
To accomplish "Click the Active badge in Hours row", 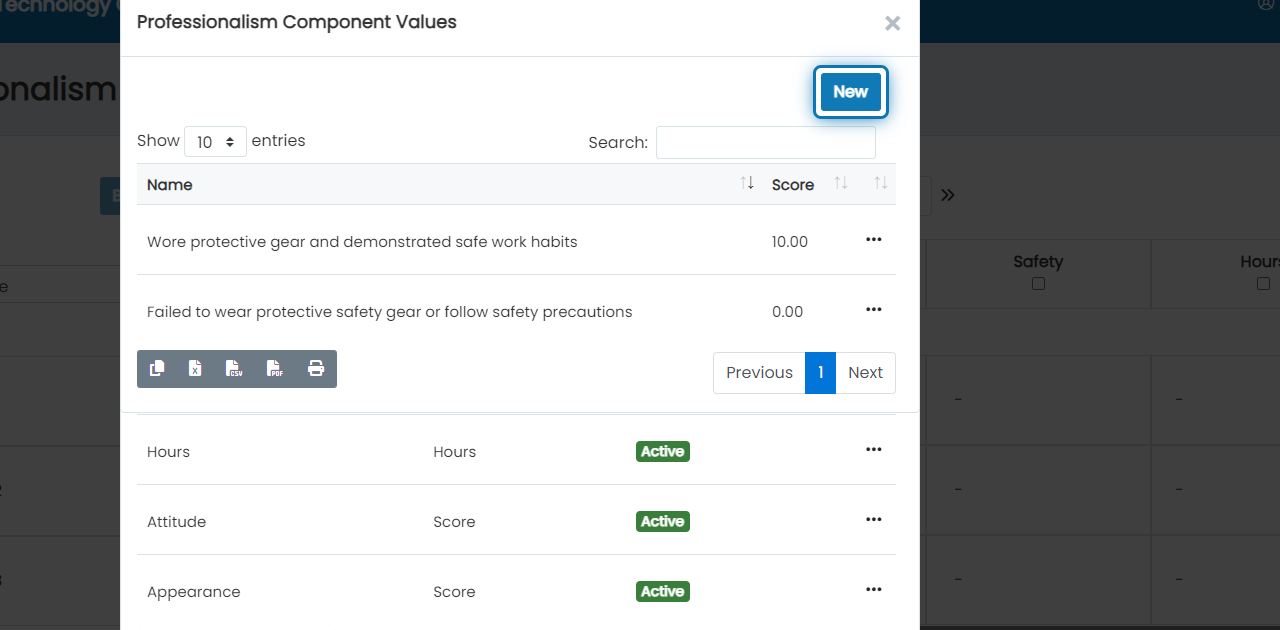I will [663, 452].
